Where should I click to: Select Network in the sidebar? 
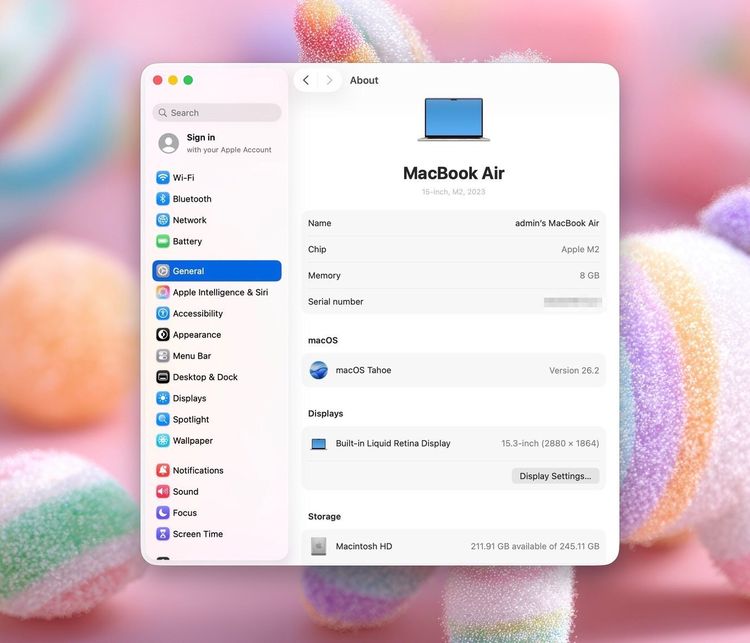click(217, 220)
